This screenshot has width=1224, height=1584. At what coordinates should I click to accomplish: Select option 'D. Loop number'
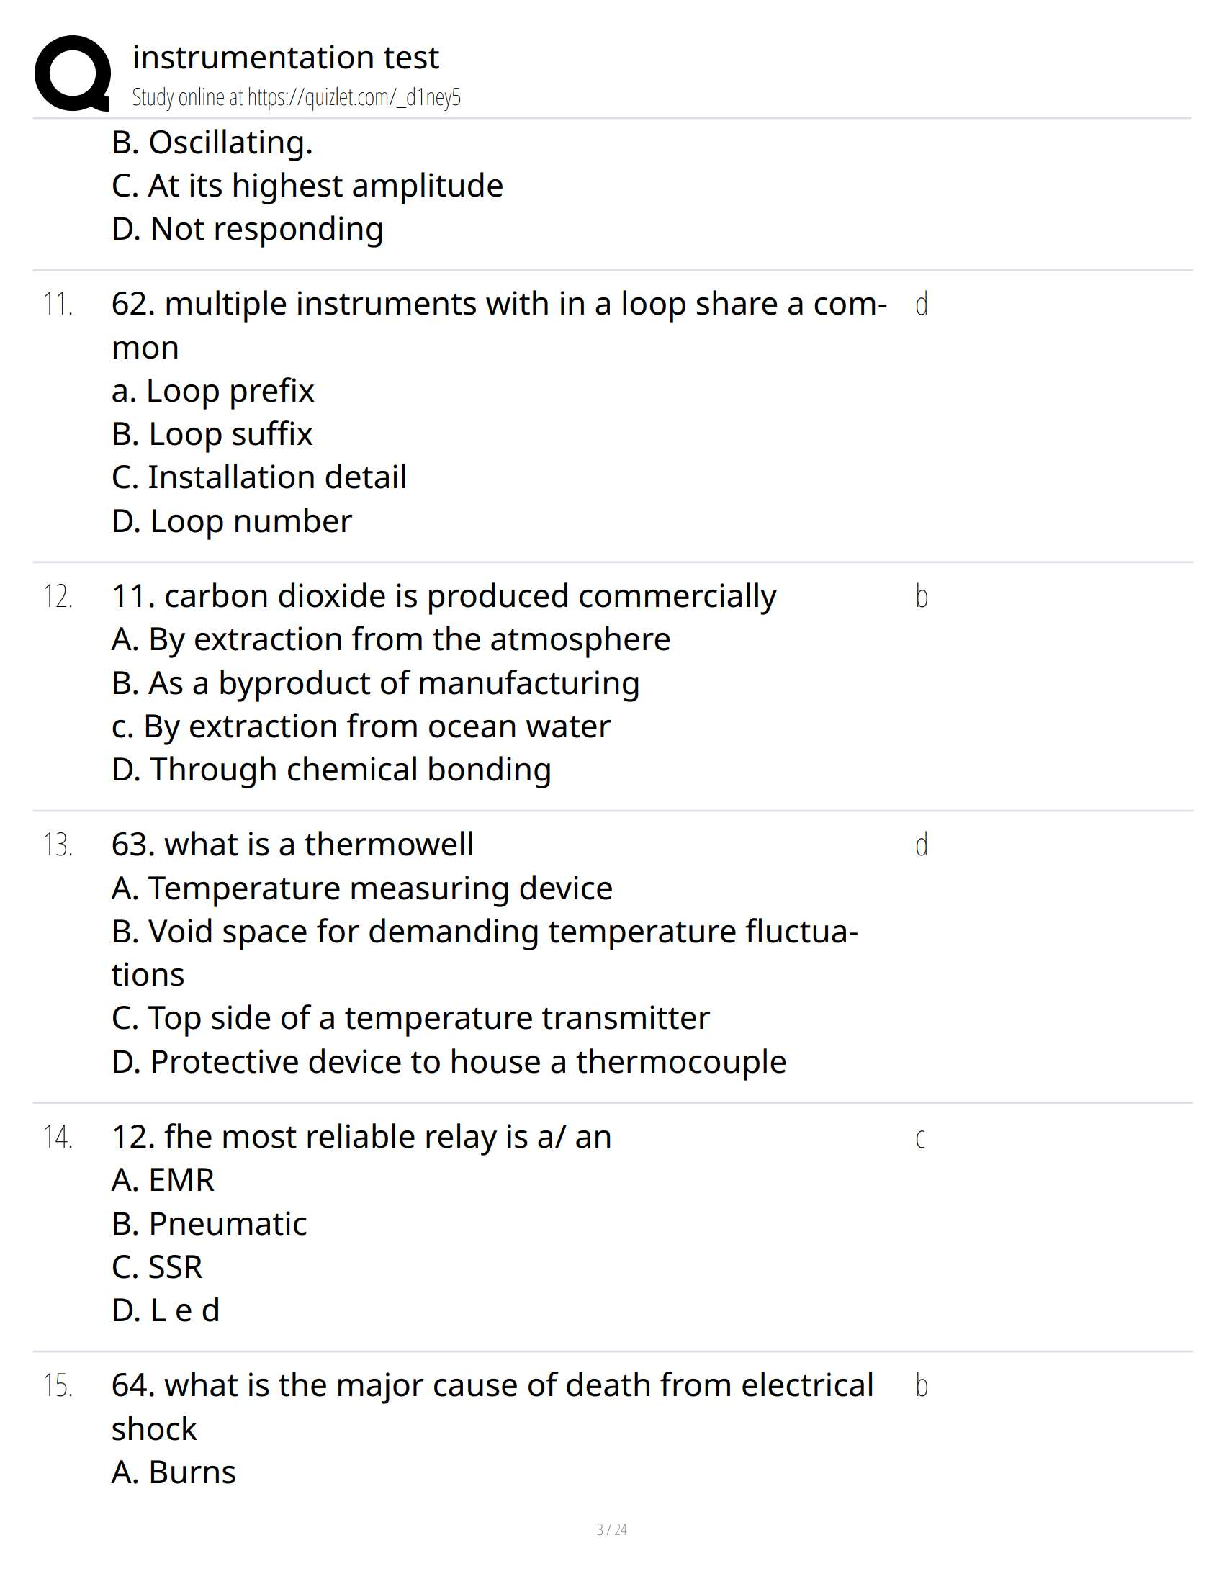[232, 521]
